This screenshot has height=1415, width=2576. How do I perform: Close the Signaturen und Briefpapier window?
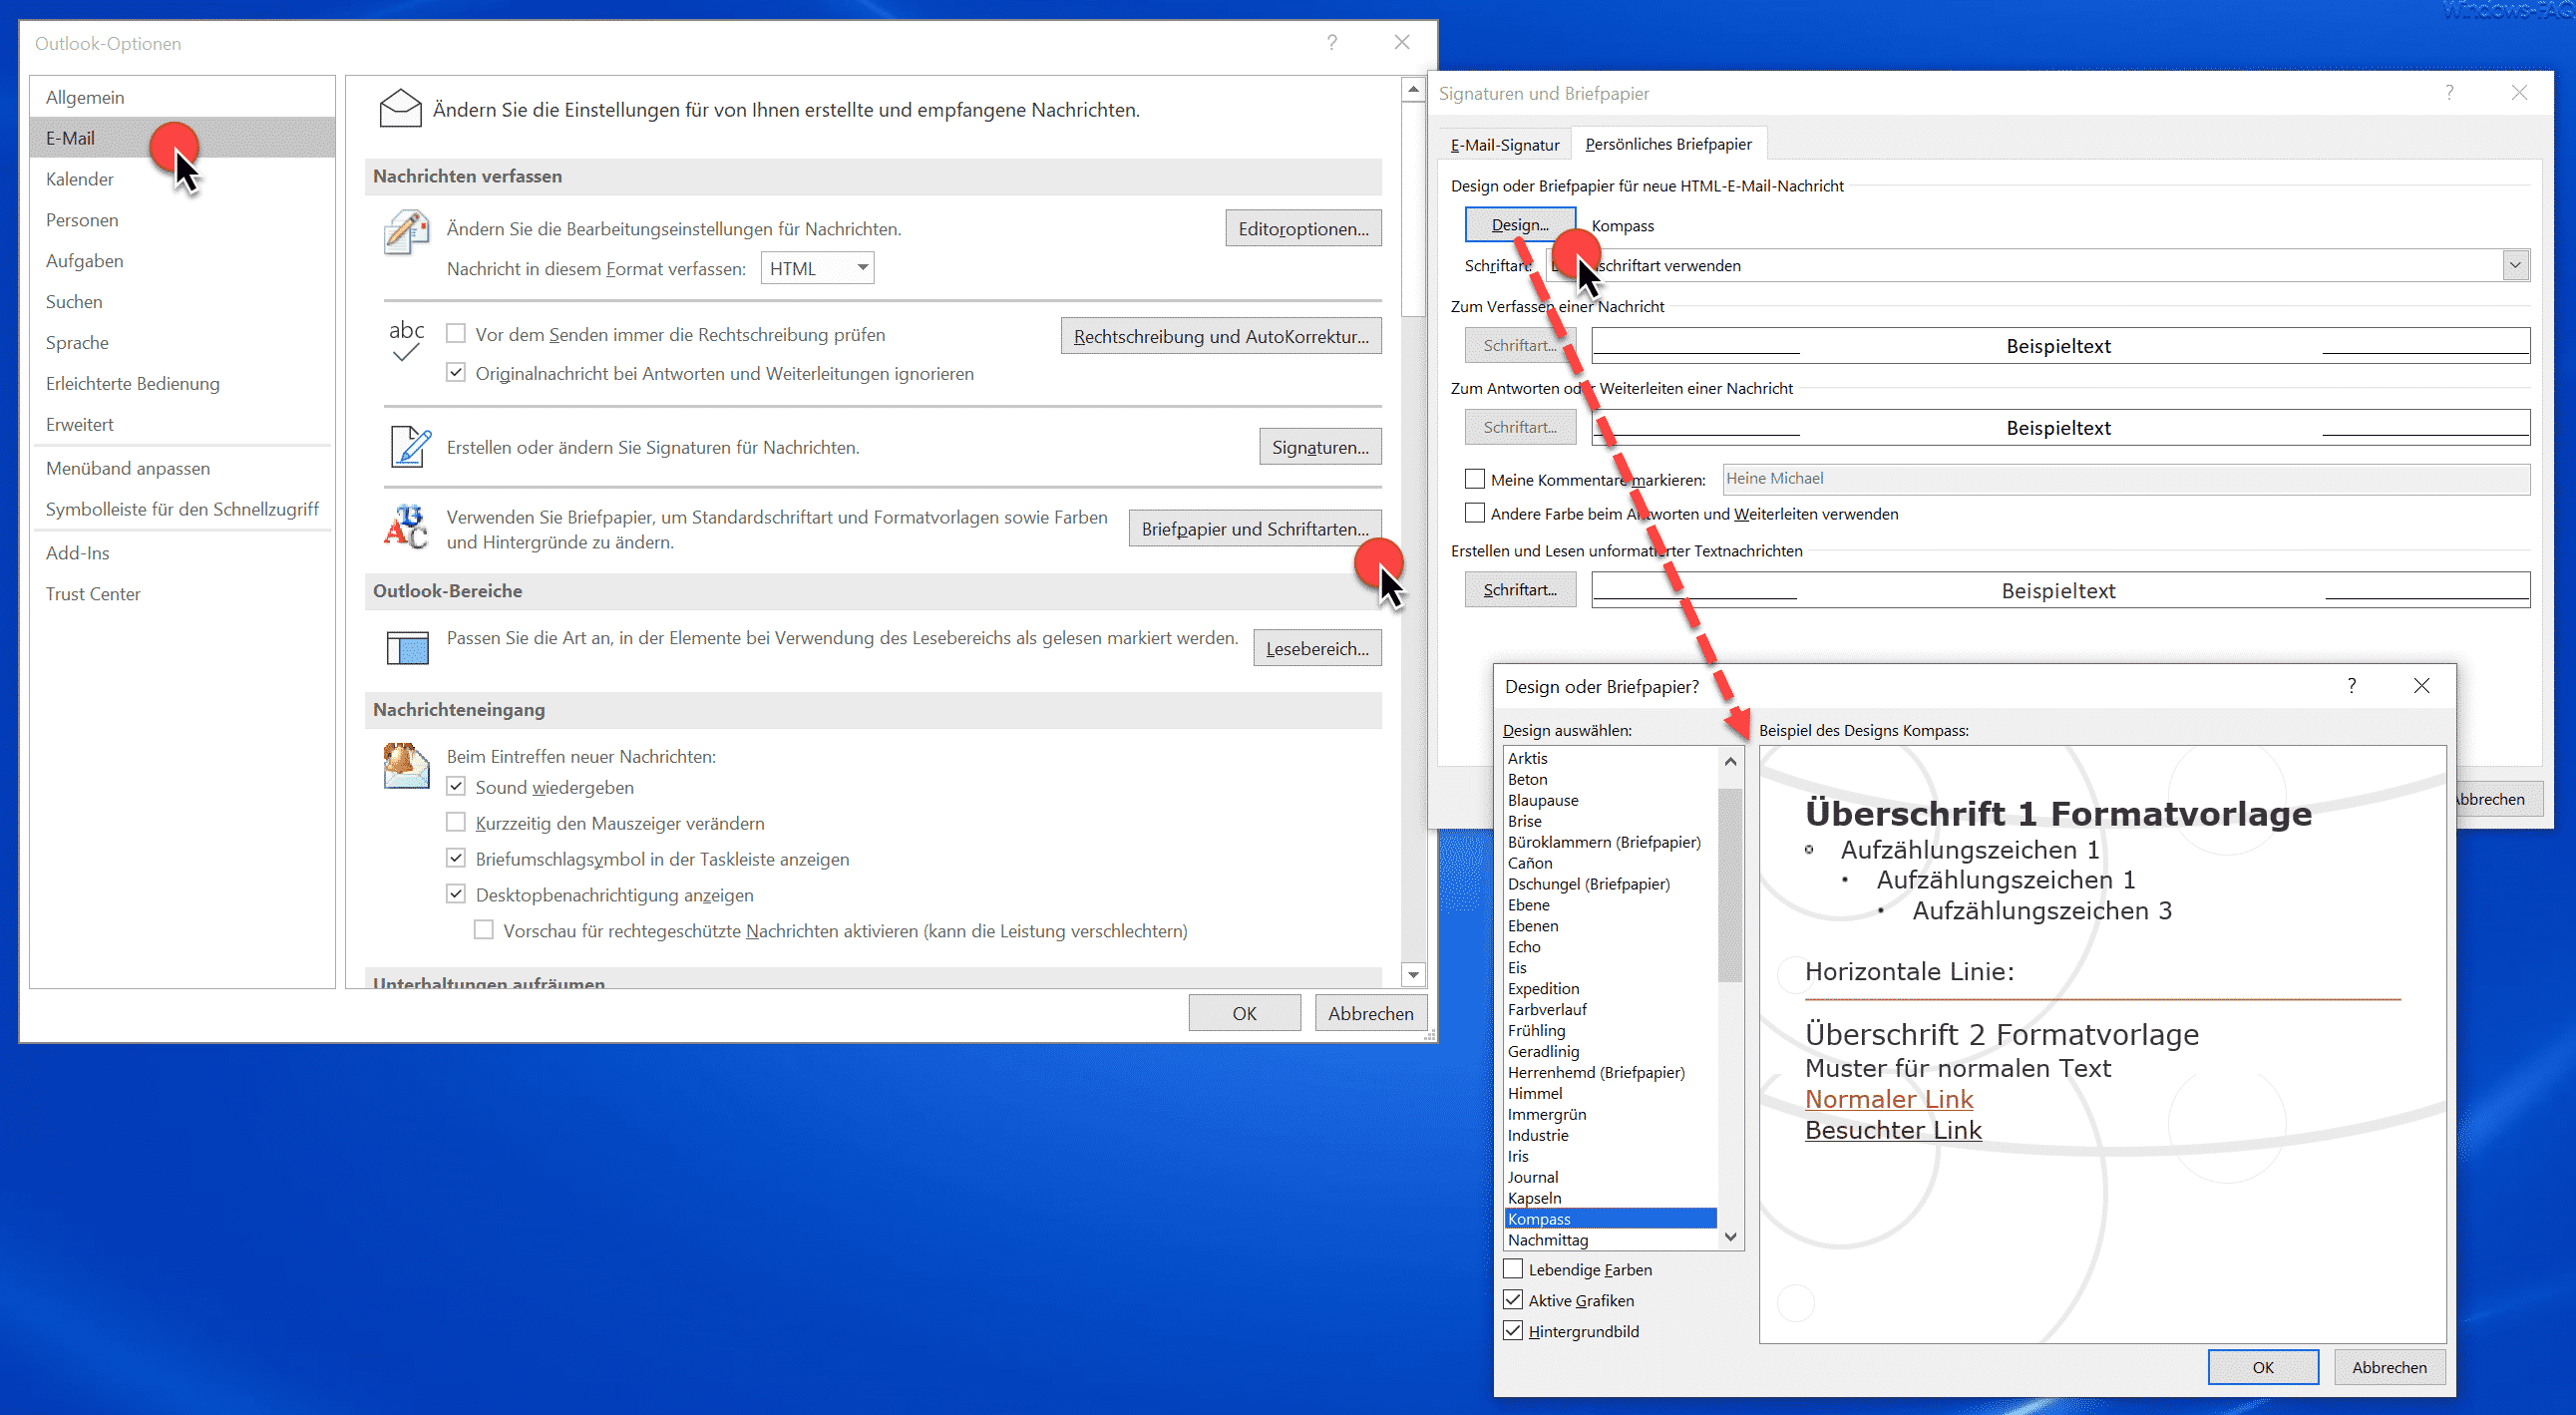[2519, 92]
